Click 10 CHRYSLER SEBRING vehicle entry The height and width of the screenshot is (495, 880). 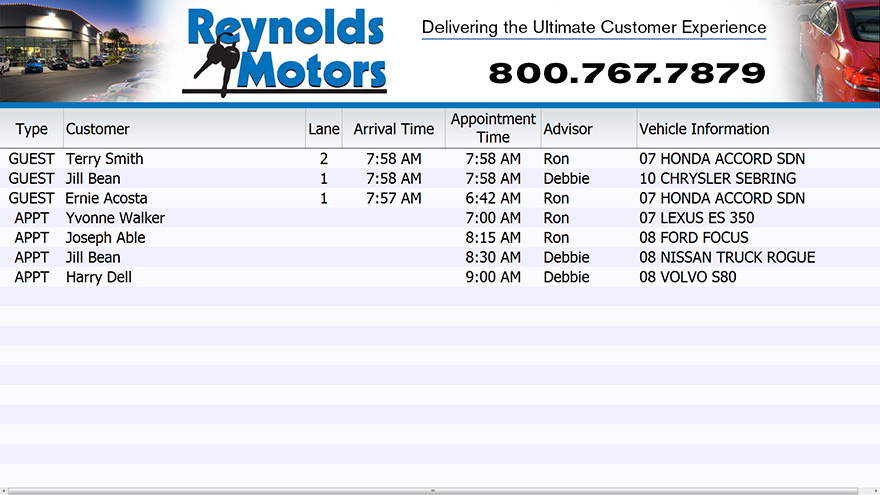[718, 178]
